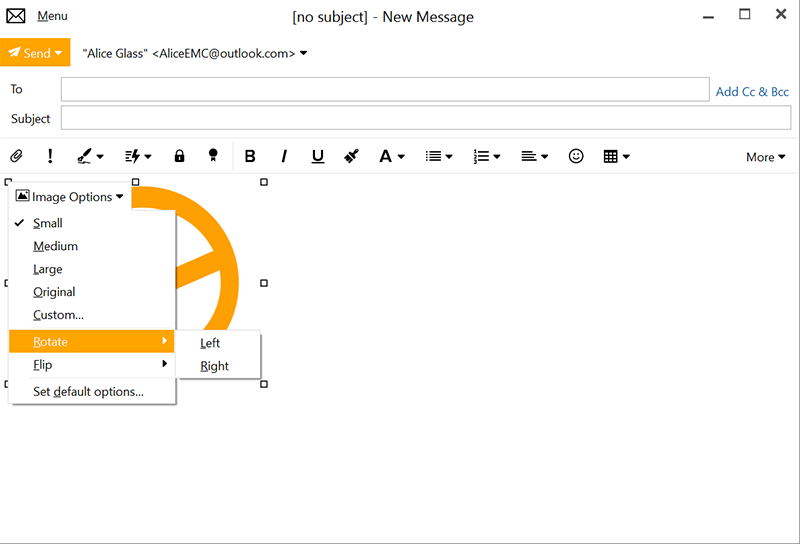
Task: Toggle the digital signing certificate icon
Action: click(x=213, y=156)
